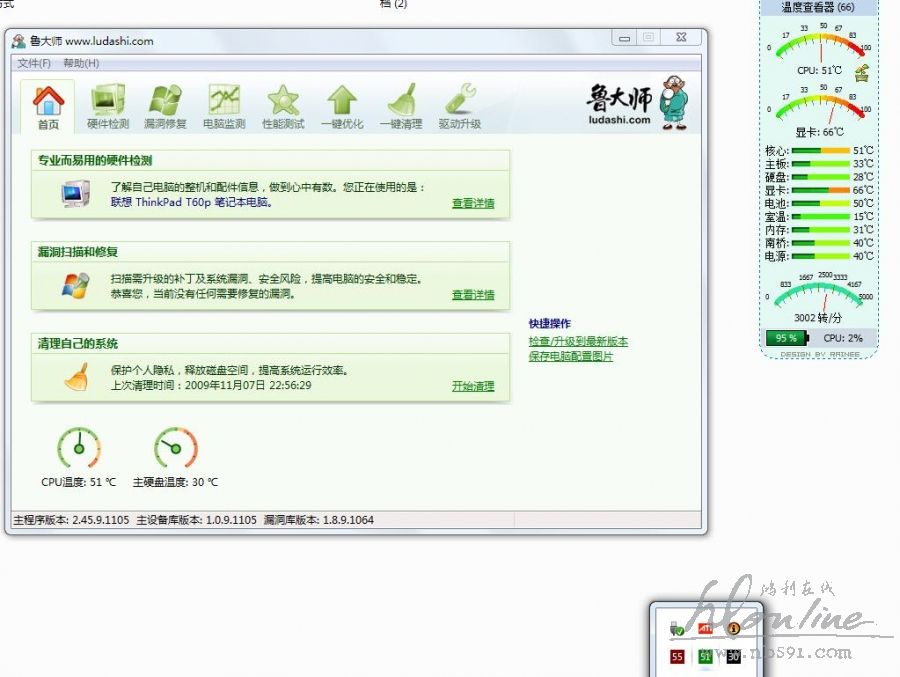The height and width of the screenshot is (677, 900).
Task: Click 查看详情 link for hardware detection
Action: coord(473,203)
